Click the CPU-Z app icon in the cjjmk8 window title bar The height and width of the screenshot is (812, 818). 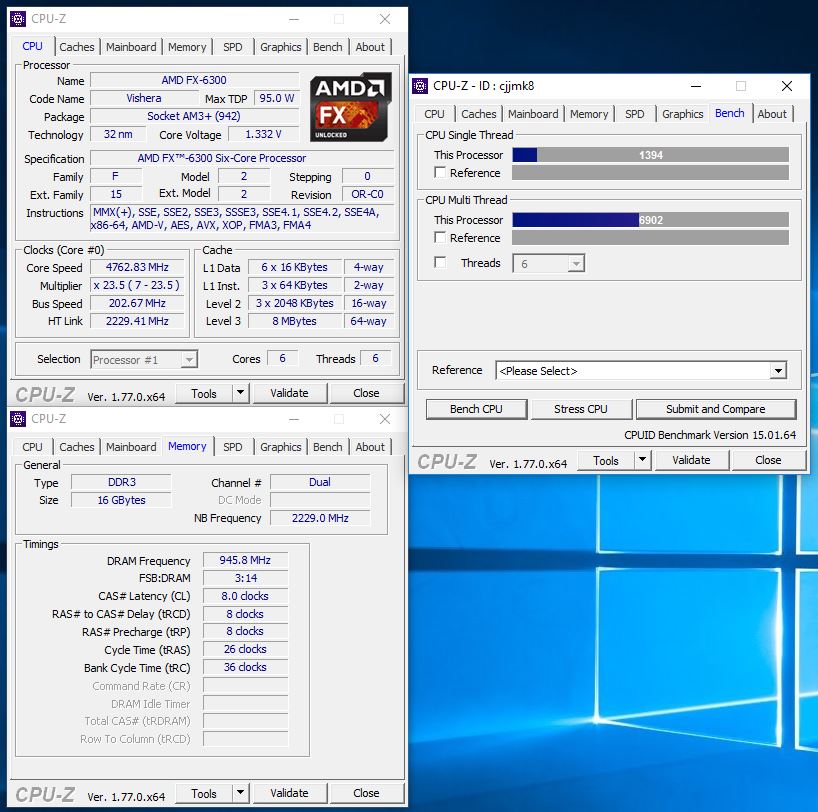coord(420,86)
